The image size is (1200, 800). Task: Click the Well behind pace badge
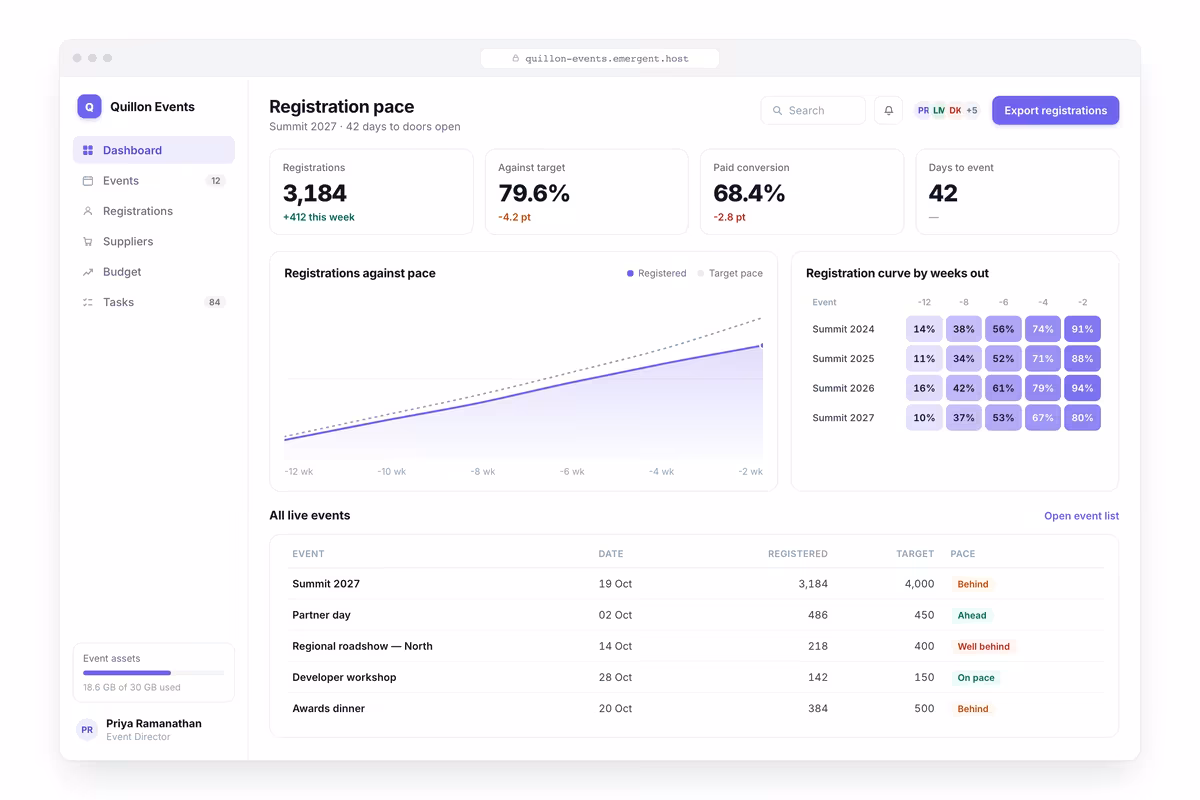click(x=983, y=647)
